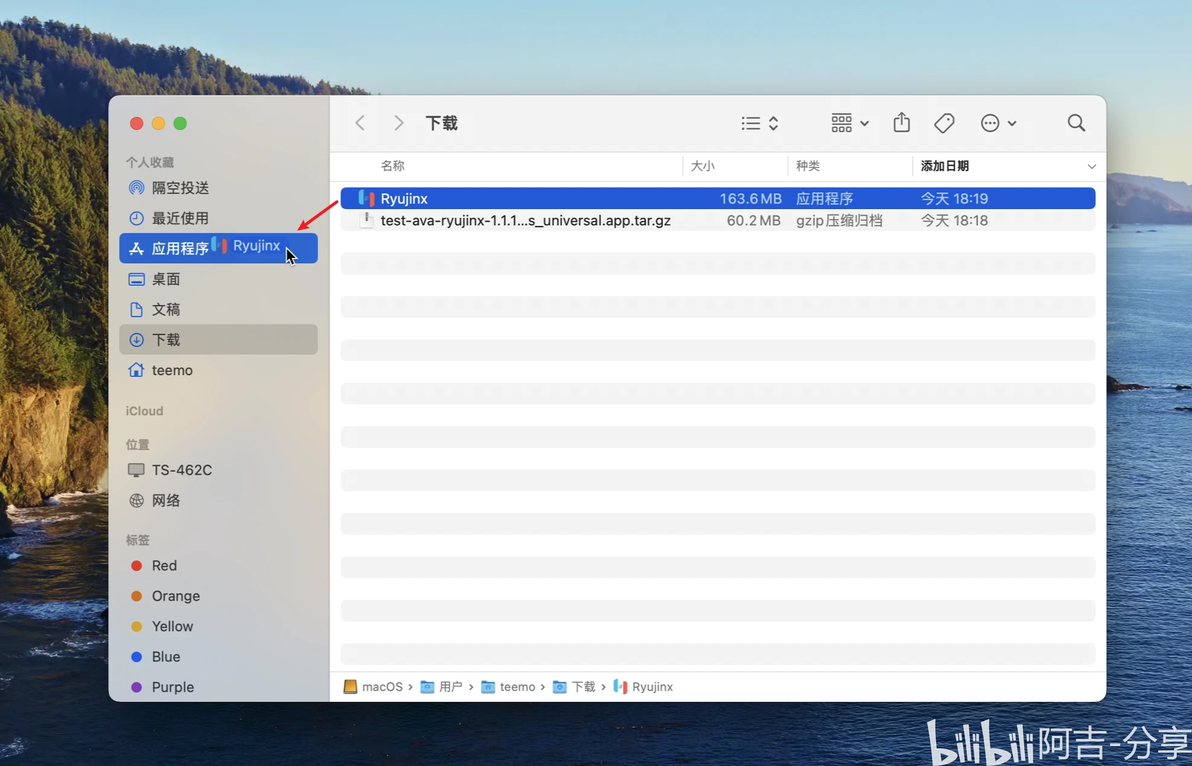Select test-ava-ryujinx tar.gz file name
Image resolution: width=1192 pixels, height=766 pixels.
pos(525,220)
